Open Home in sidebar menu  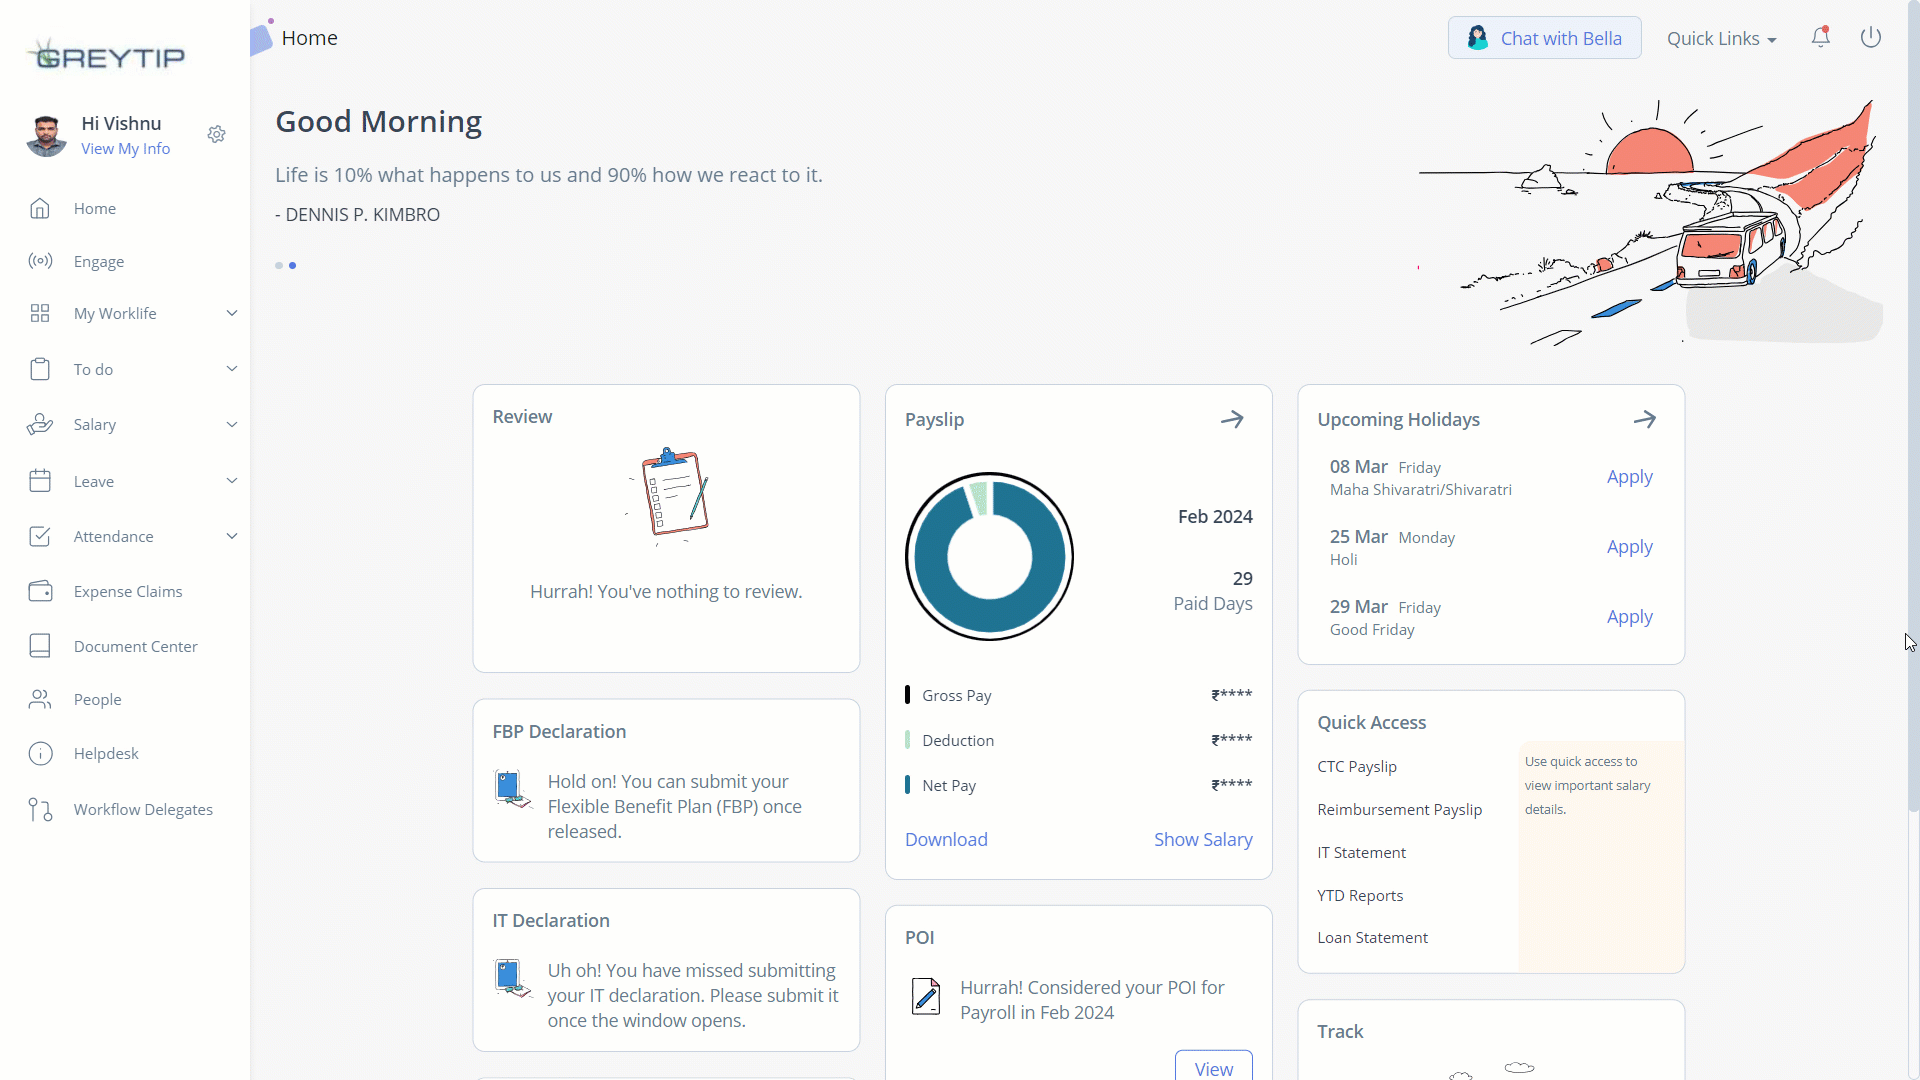pyautogui.click(x=95, y=208)
